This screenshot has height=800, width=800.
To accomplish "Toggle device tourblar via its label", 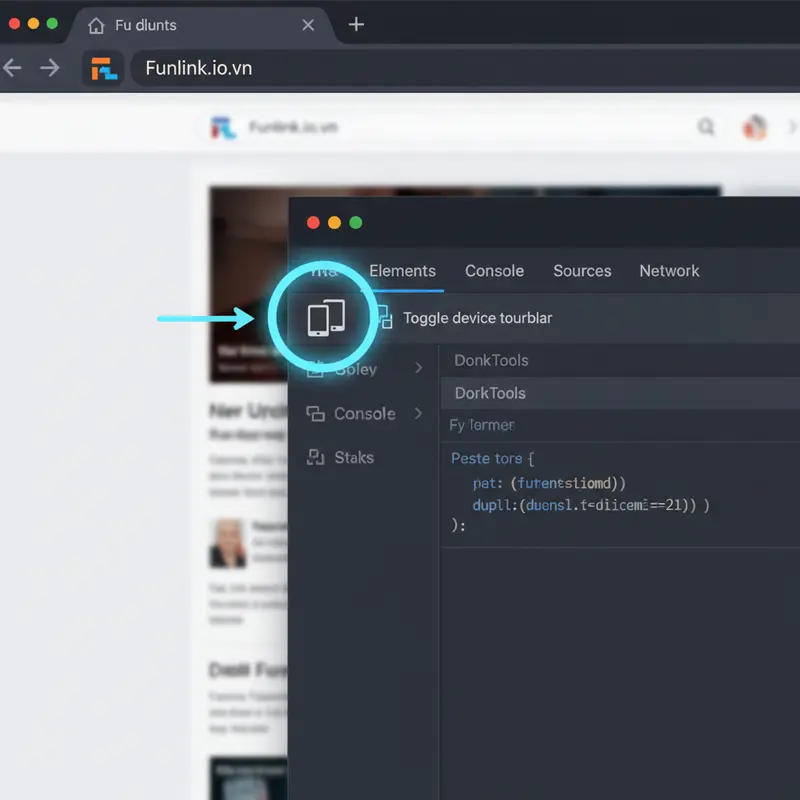I will tap(477, 317).
